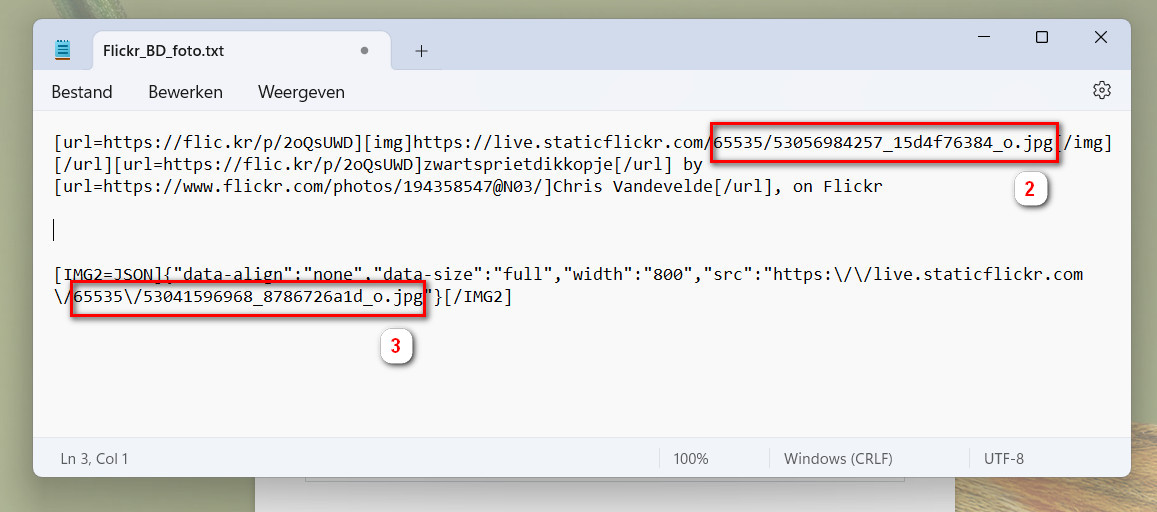Close the Notepad window

1101,37
